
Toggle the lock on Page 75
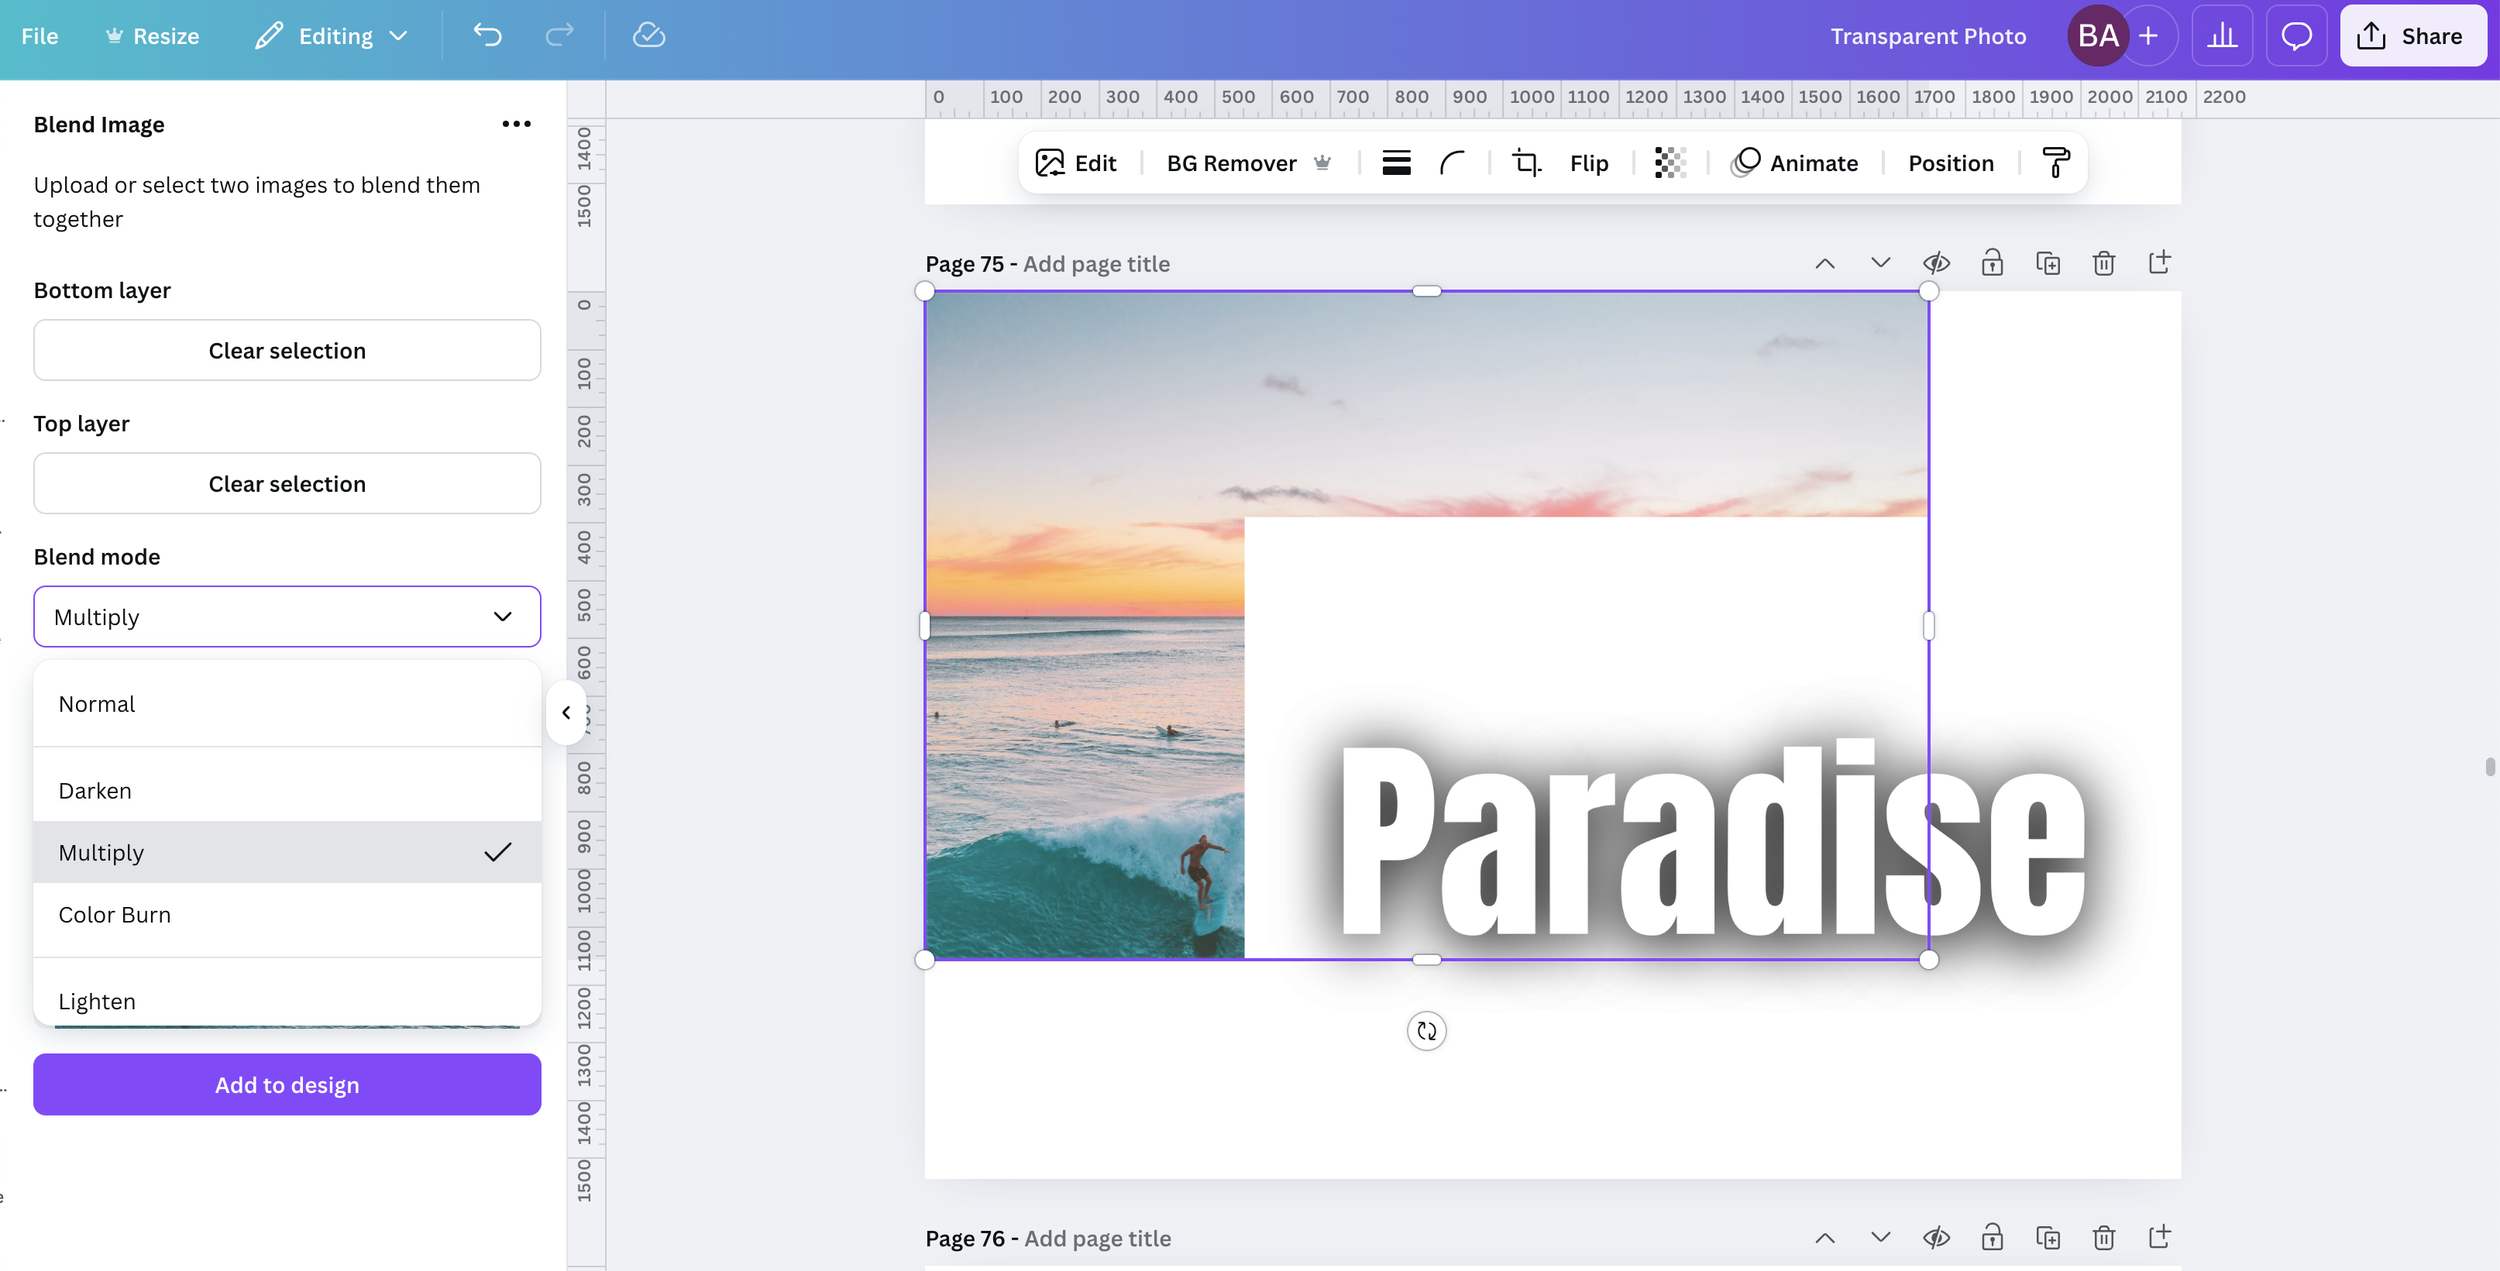(x=1992, y=263)
